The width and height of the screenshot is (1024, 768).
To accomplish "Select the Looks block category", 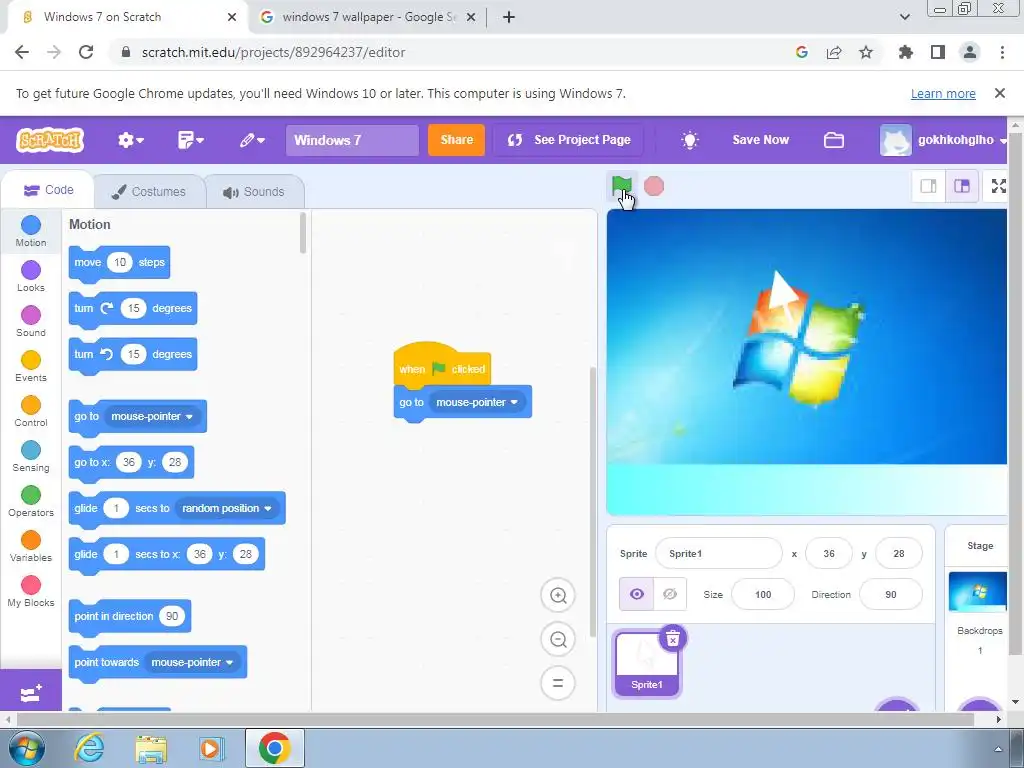I will point(31,276).
